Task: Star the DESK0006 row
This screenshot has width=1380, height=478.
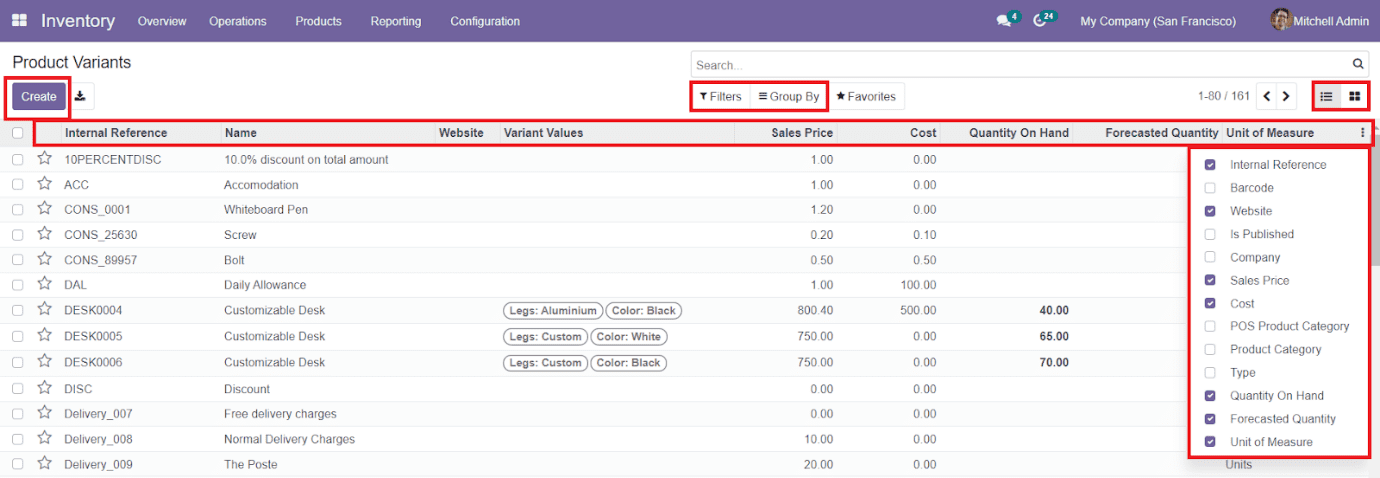Action: pos(44,362)
